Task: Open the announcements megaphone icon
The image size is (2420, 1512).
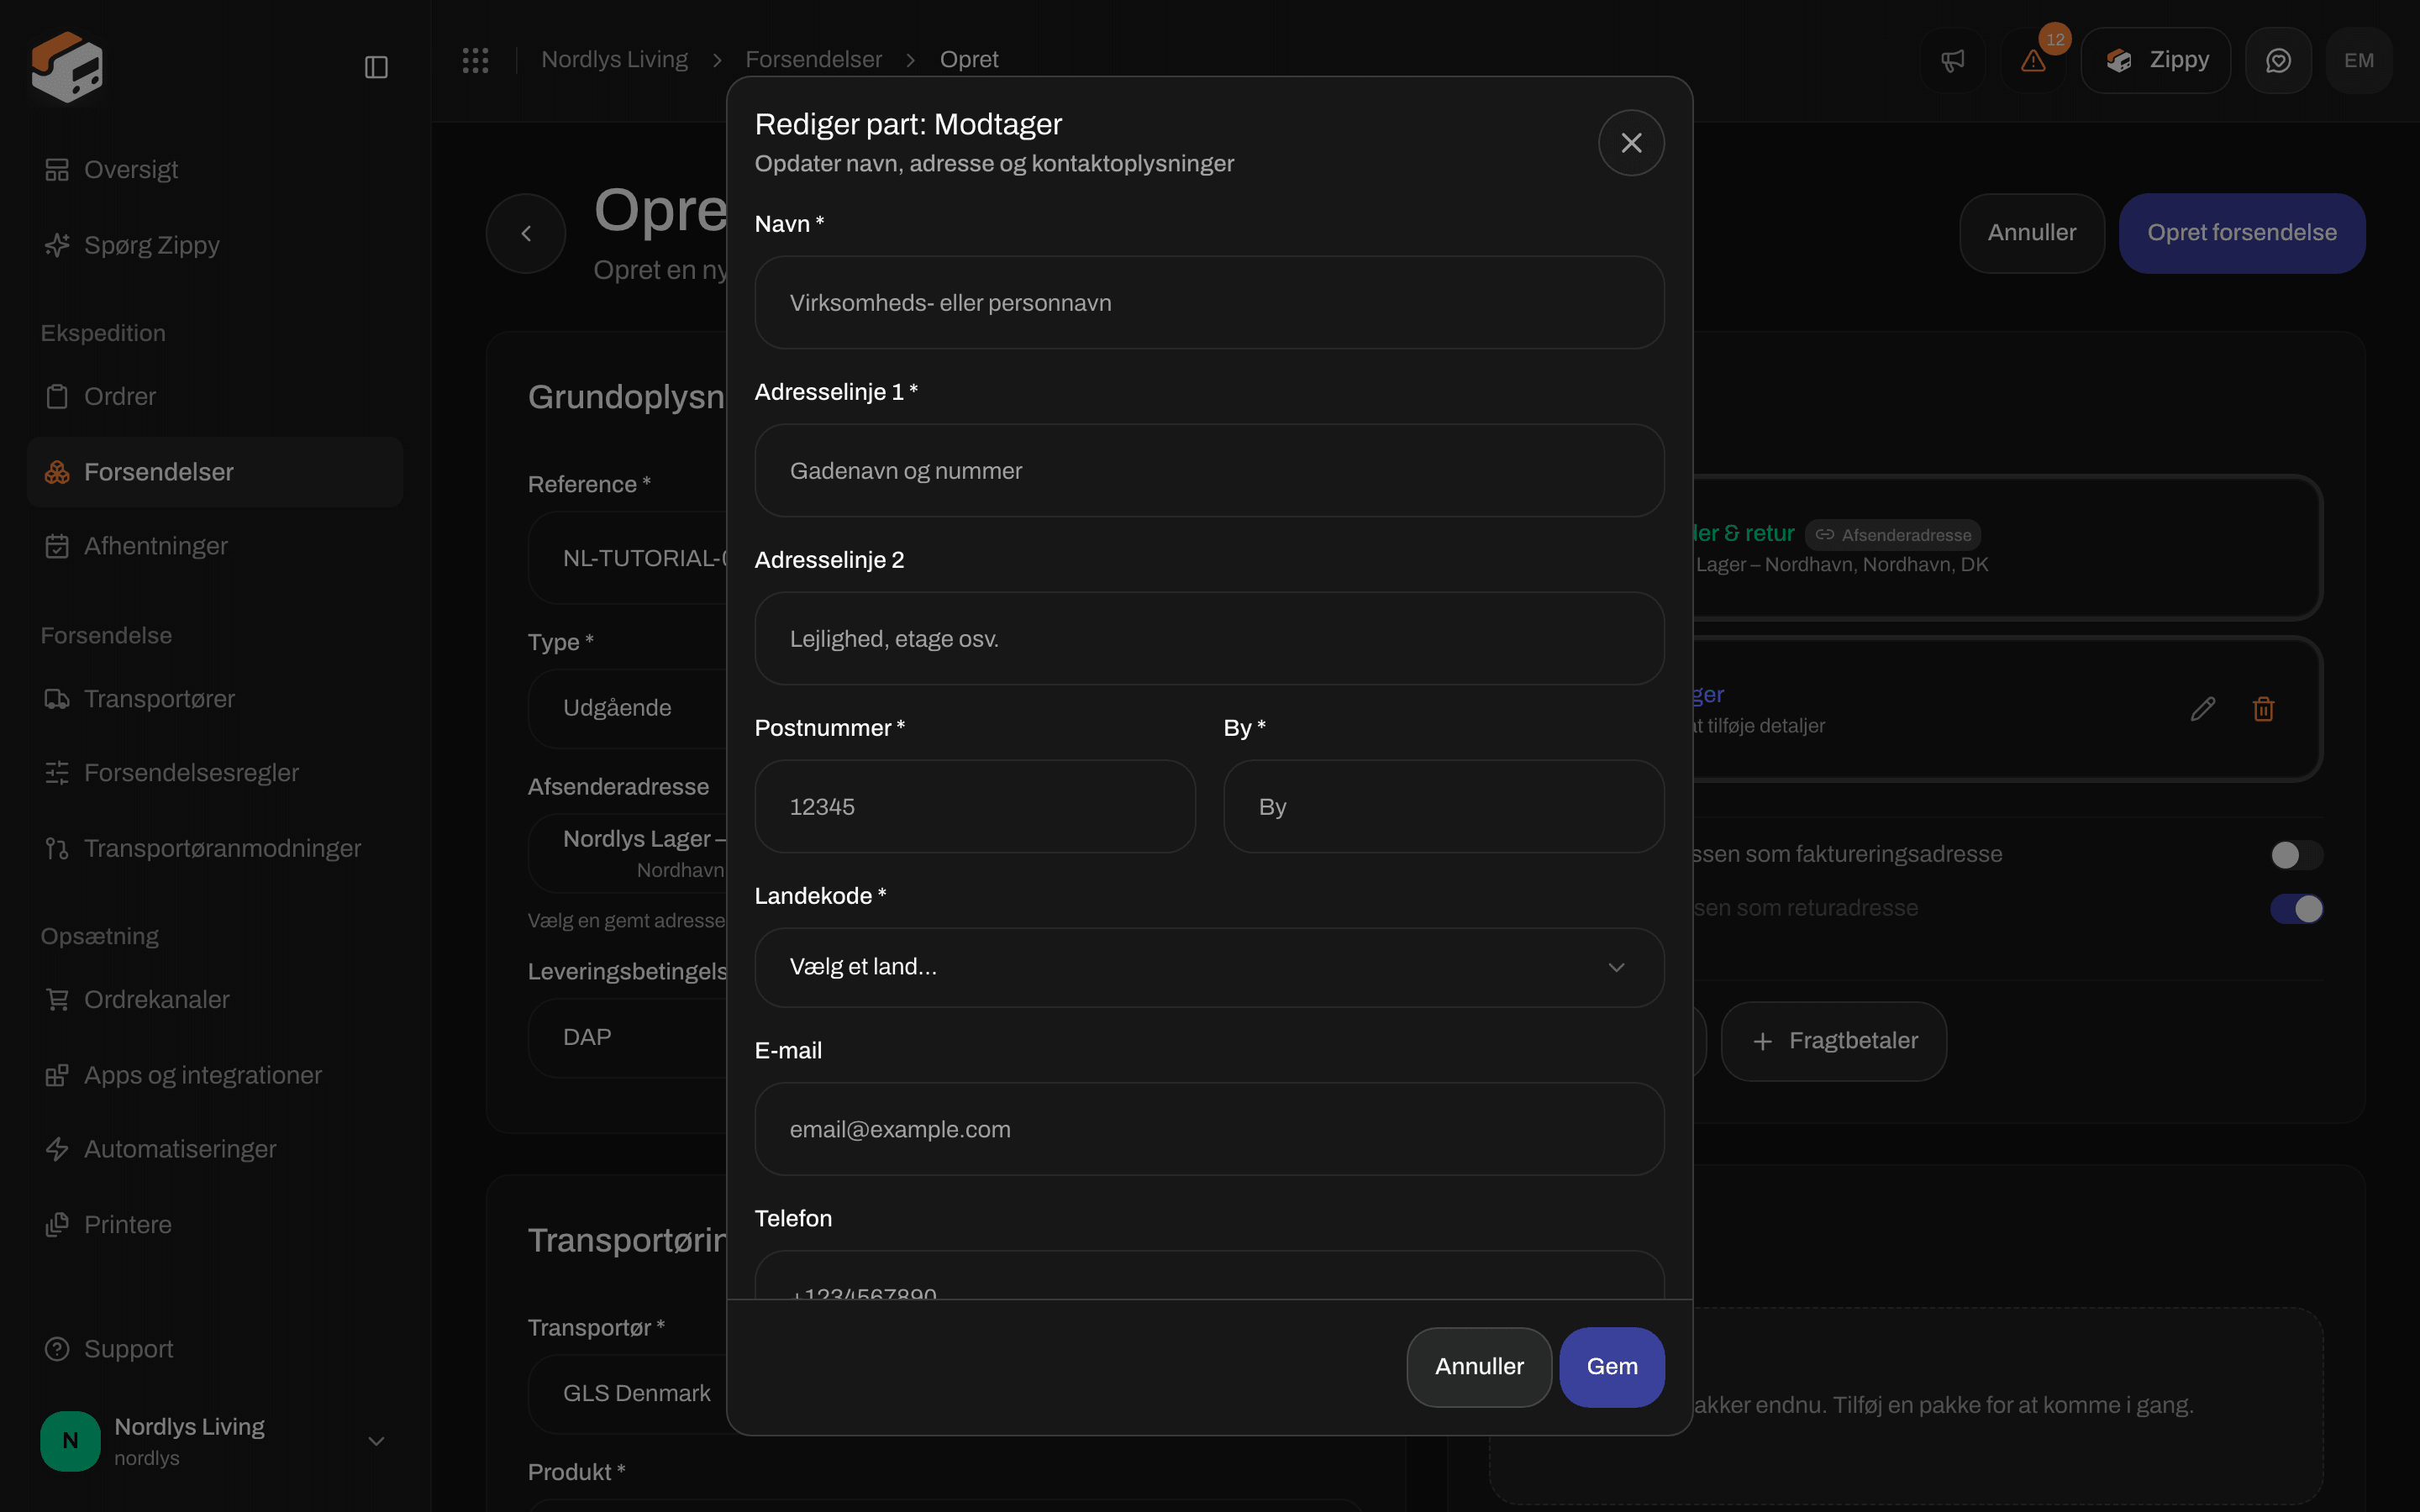Action: click(1952, 60)
